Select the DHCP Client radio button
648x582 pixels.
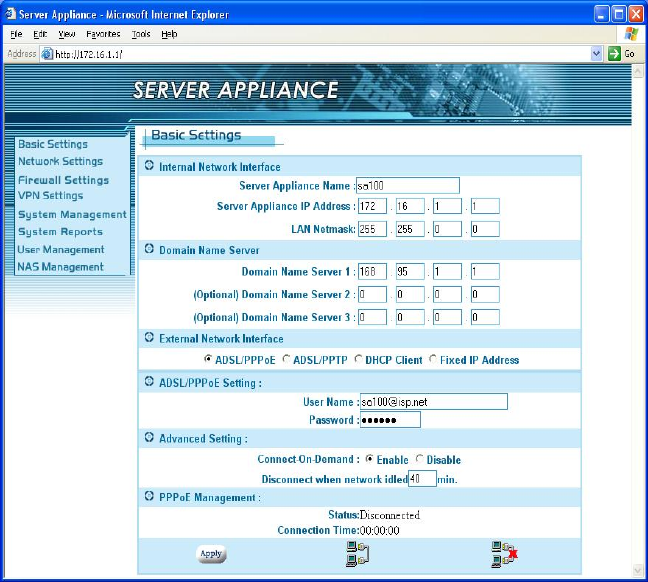click(358, 359)
